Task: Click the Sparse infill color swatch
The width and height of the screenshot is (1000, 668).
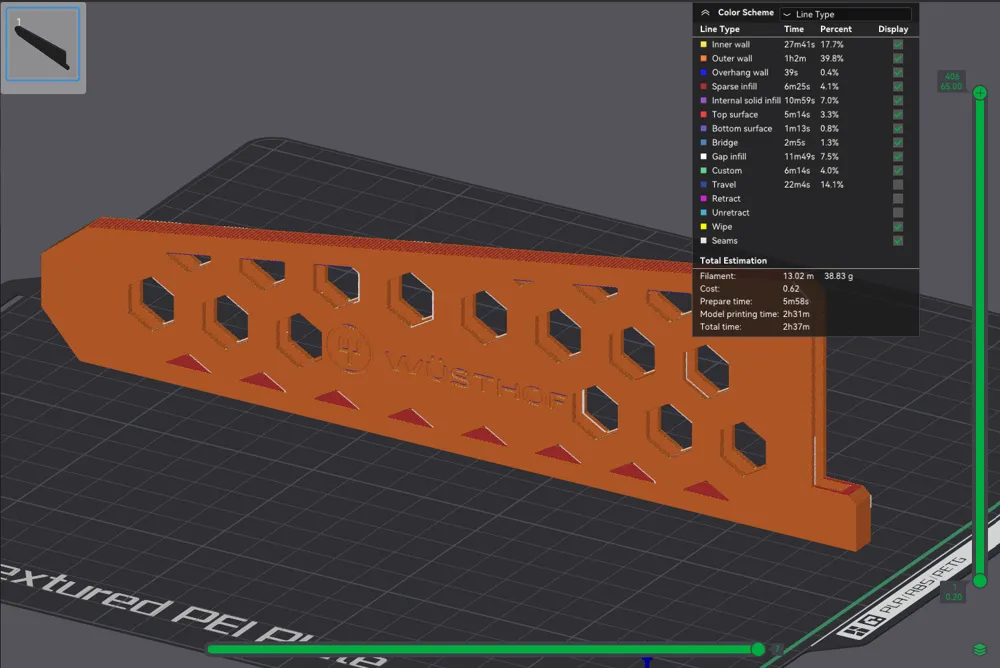Action: (704, 87)
